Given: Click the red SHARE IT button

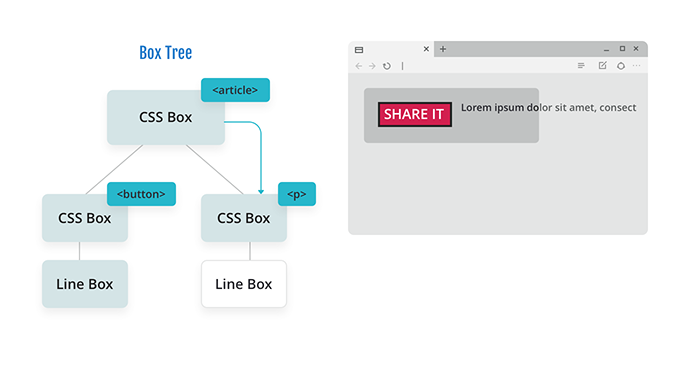Looking at the screenshot, I should coord(415,114).
